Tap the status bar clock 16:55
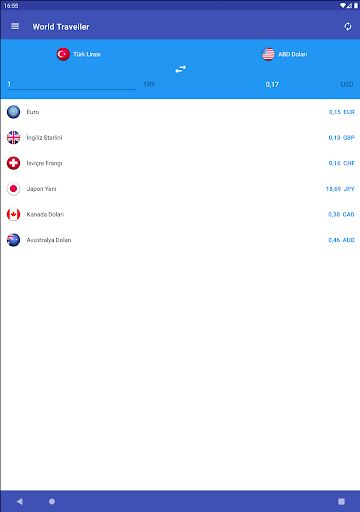This screenshot has width=360, height=512. point(11,6)
